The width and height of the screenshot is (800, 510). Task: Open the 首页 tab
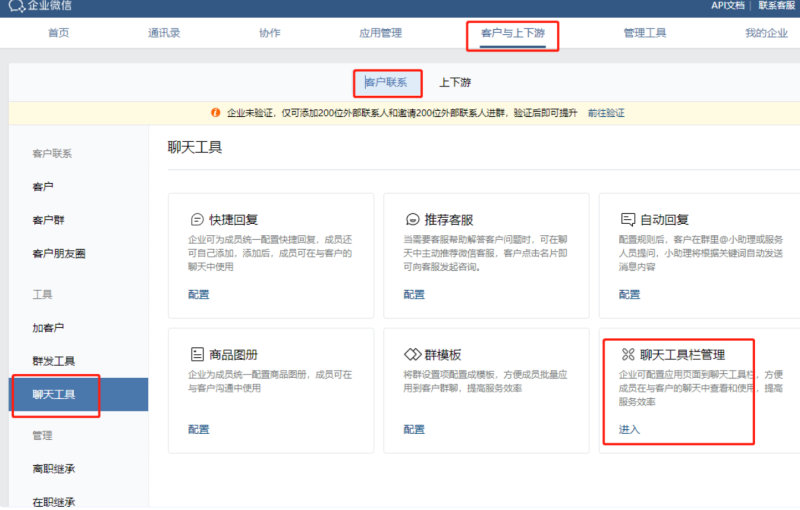pyautogui.click(x=59, y=33)
